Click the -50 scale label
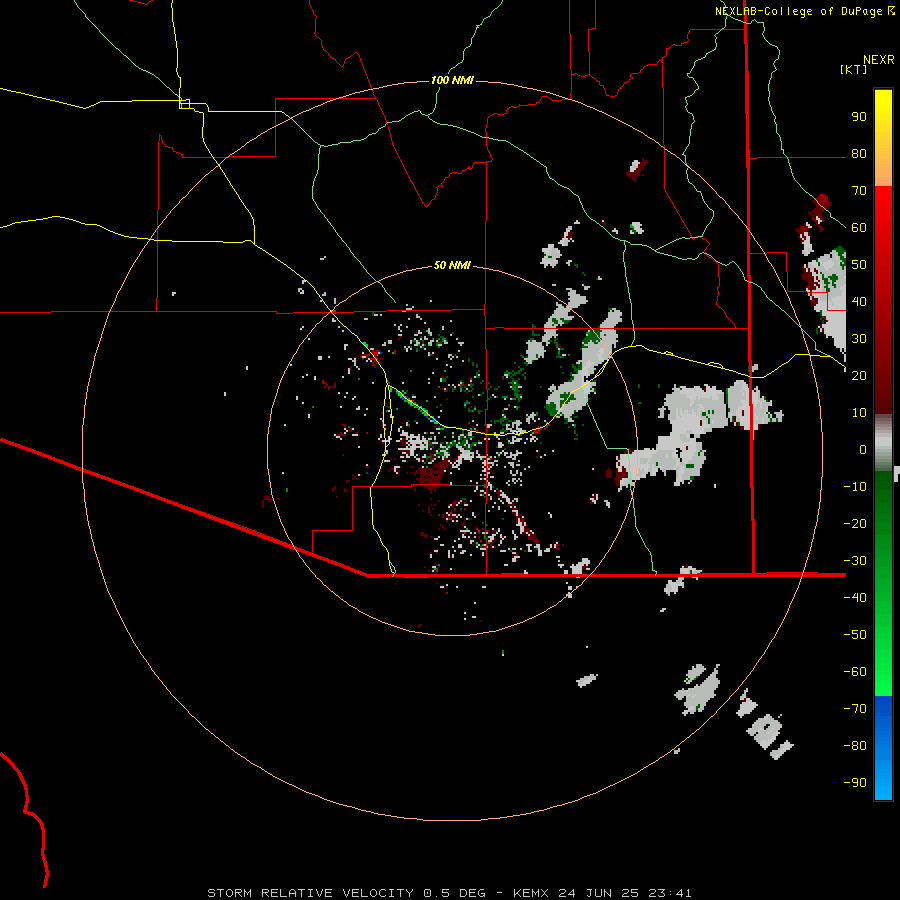The height and width of the screenshot is (900, 900). click(855, 634)
